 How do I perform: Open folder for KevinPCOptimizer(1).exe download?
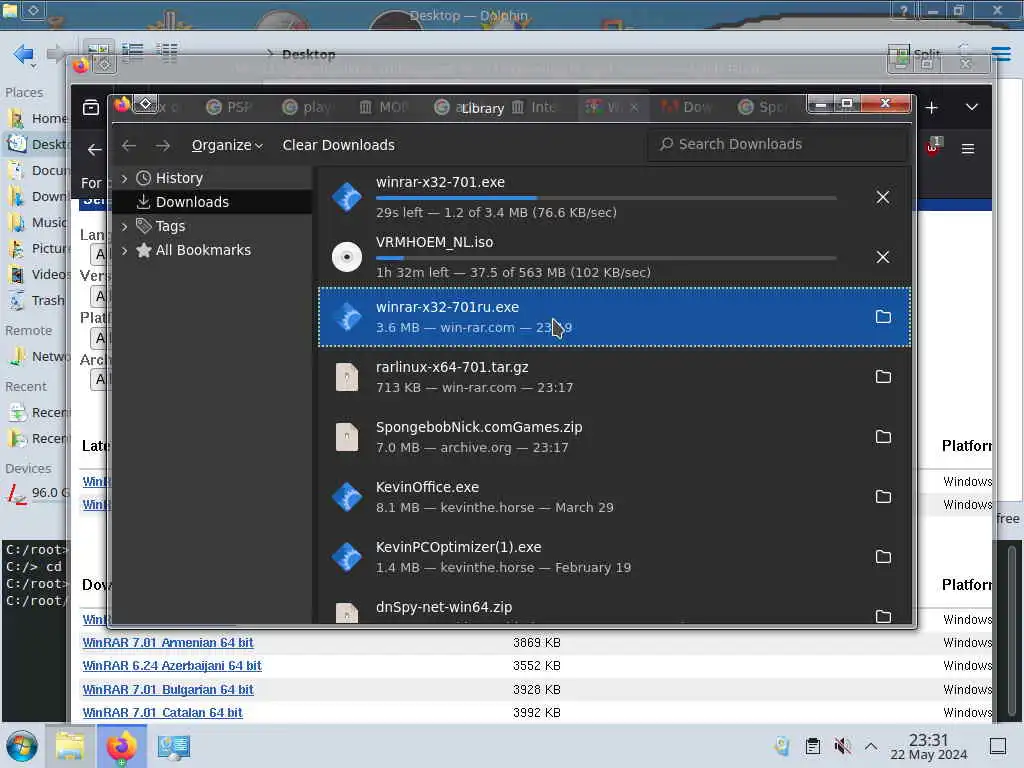(883, 557)
